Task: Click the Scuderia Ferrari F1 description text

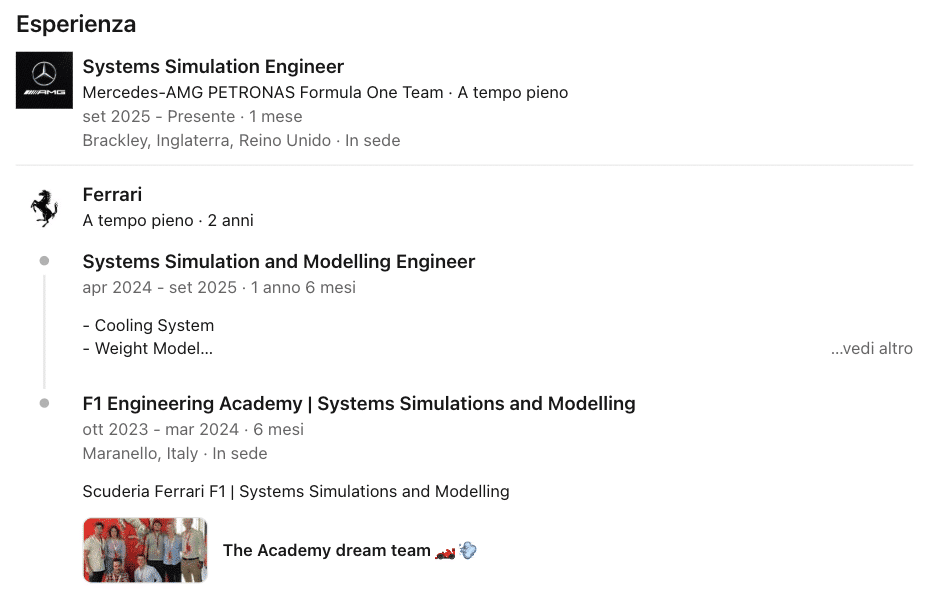Action: (295, 492)
